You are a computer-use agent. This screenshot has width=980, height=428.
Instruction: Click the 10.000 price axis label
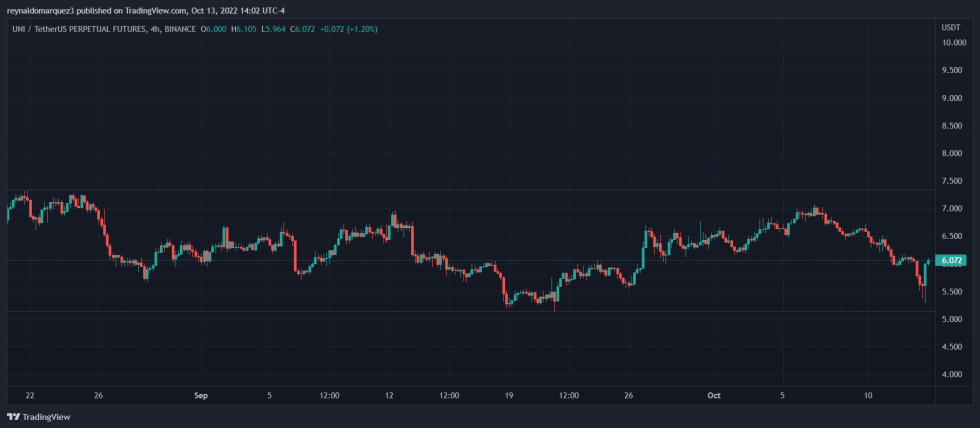click(953, 43)
